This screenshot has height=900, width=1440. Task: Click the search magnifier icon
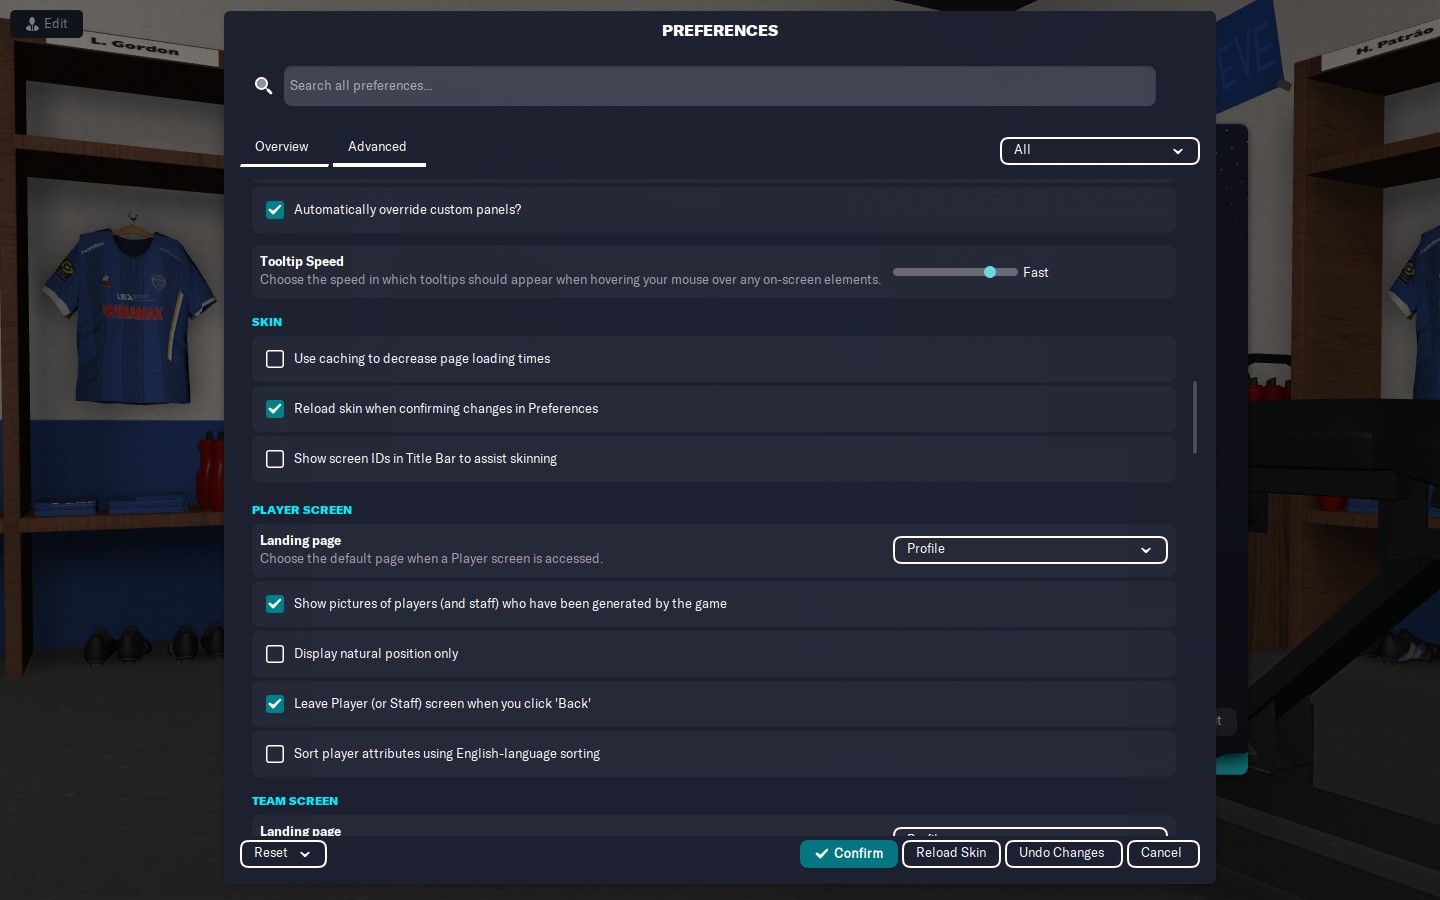[263, 86]
